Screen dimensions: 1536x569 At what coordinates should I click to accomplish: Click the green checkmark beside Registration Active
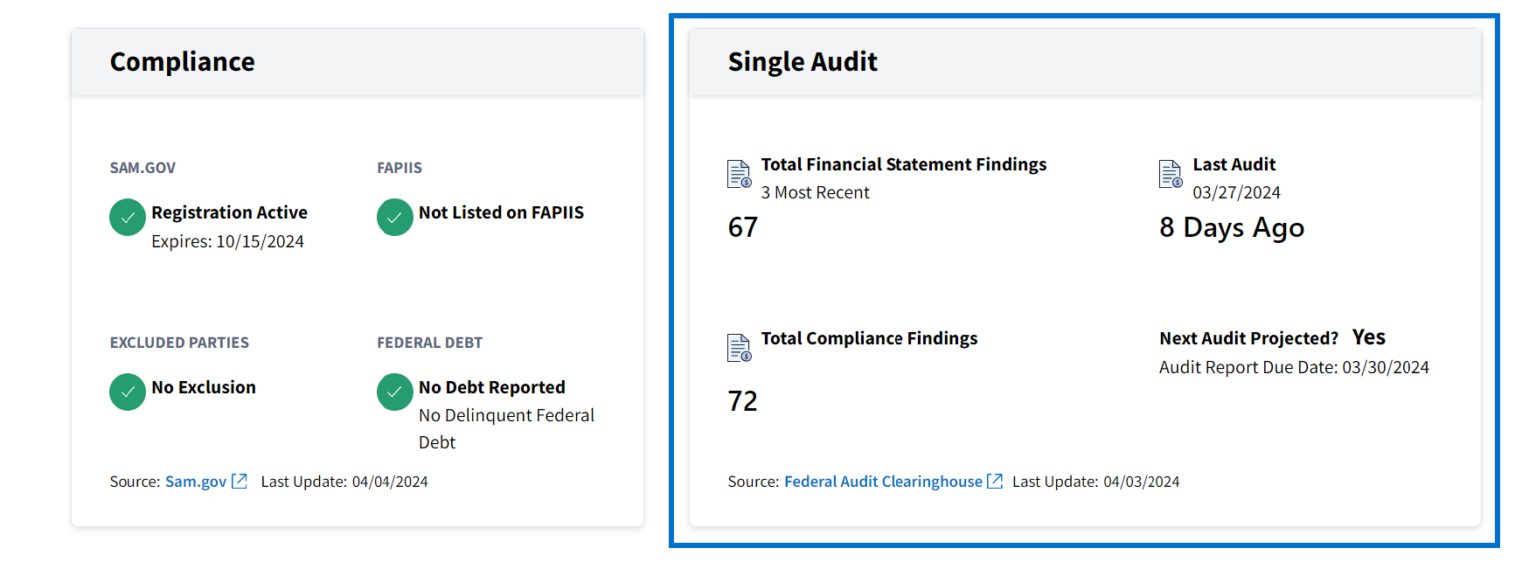tap(127, 218)
